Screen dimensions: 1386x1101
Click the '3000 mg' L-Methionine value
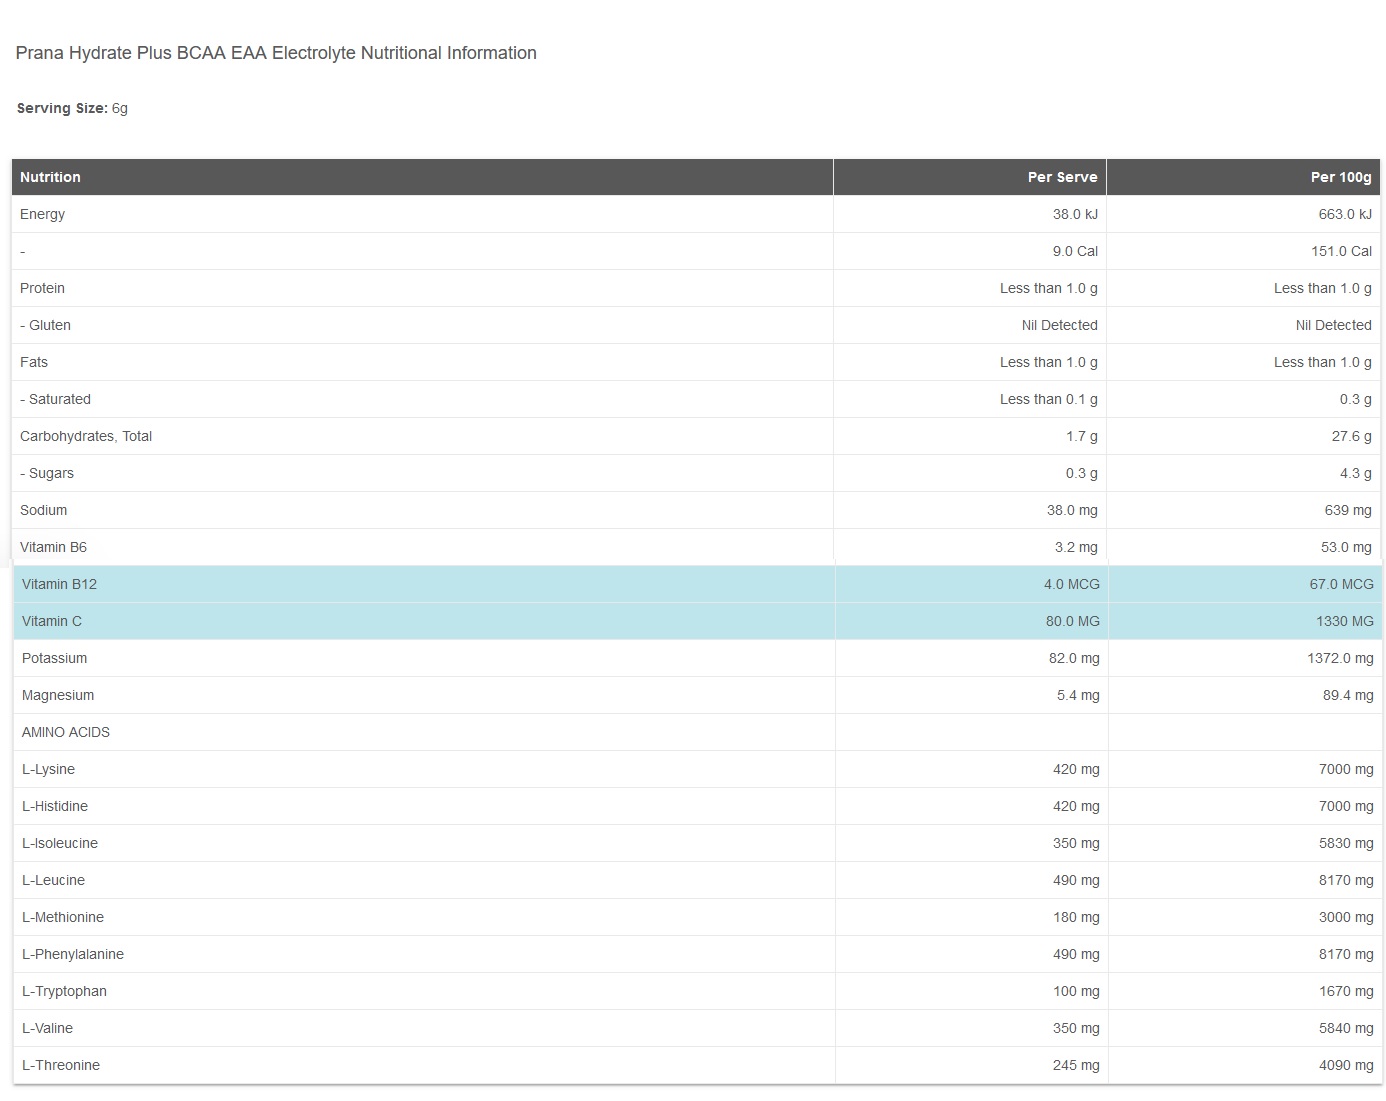1346,917
